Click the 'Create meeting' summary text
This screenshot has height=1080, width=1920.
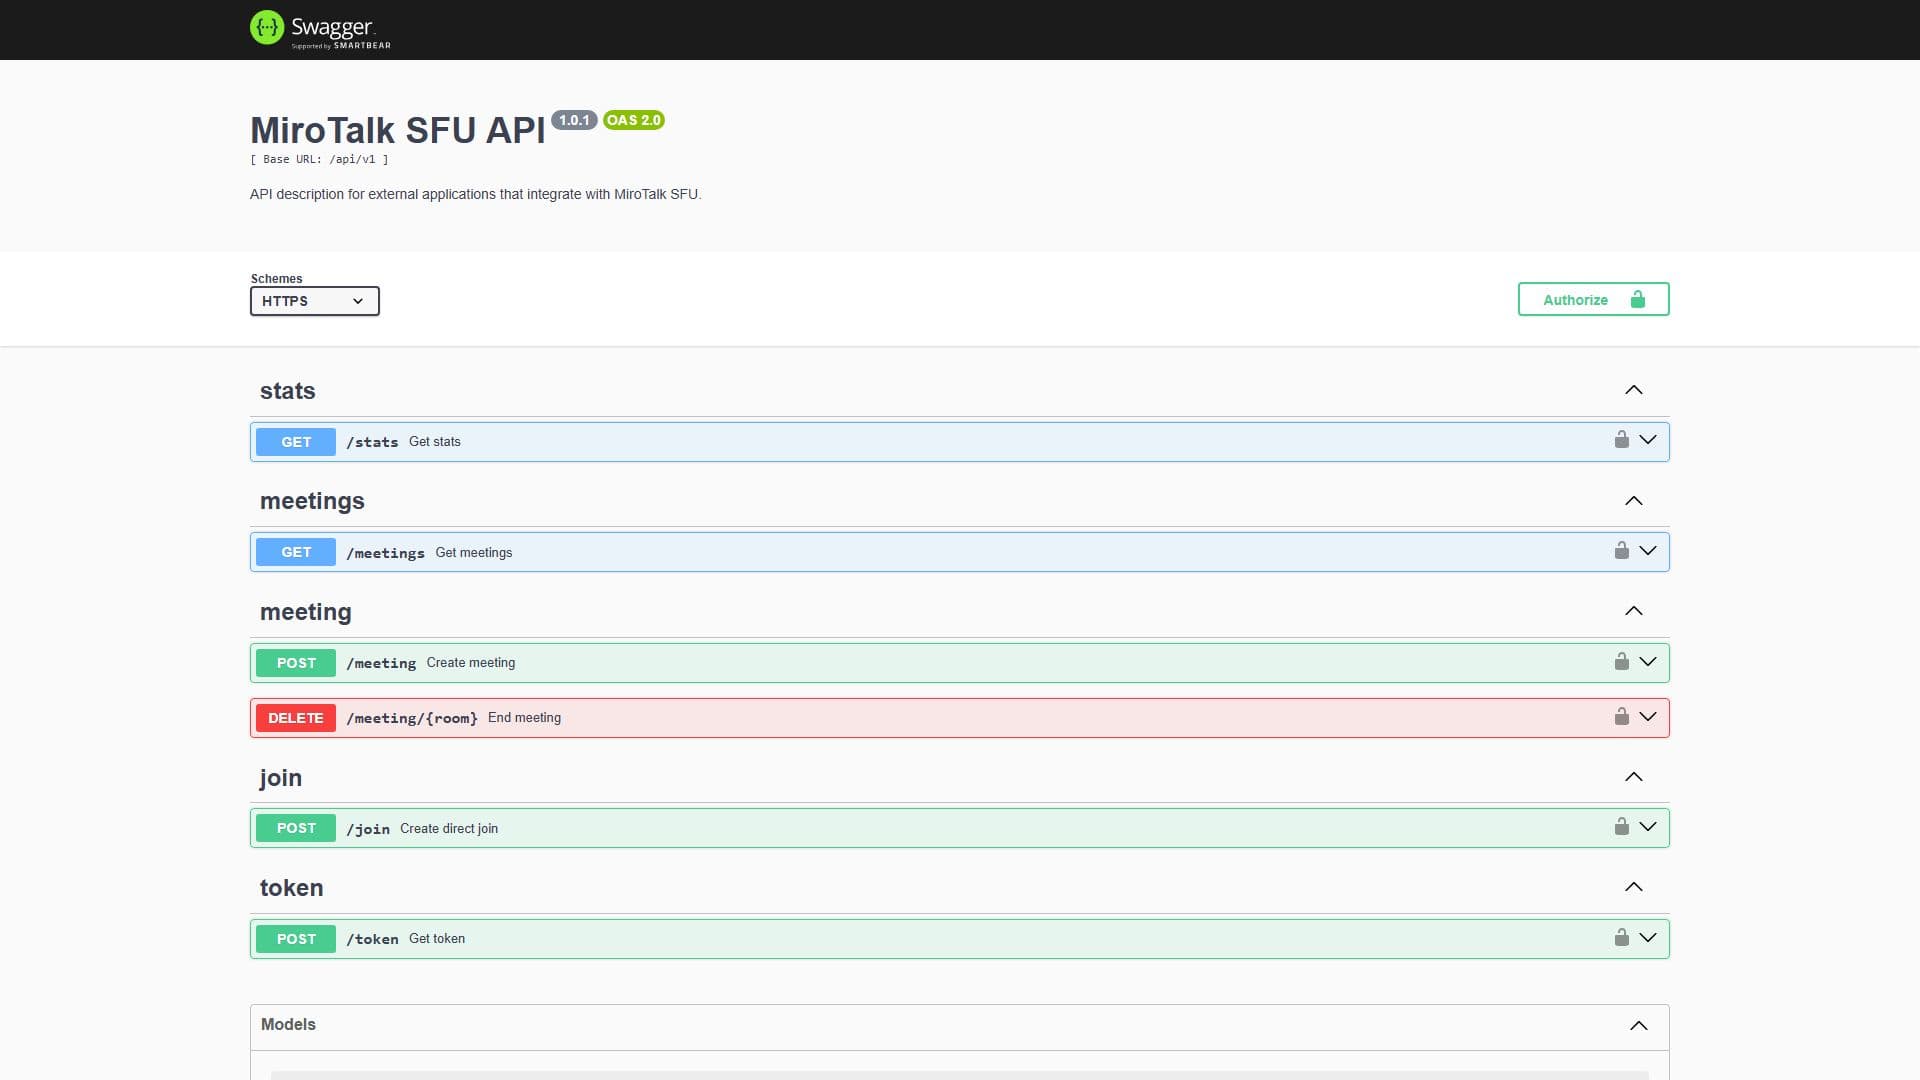(471, 662)
